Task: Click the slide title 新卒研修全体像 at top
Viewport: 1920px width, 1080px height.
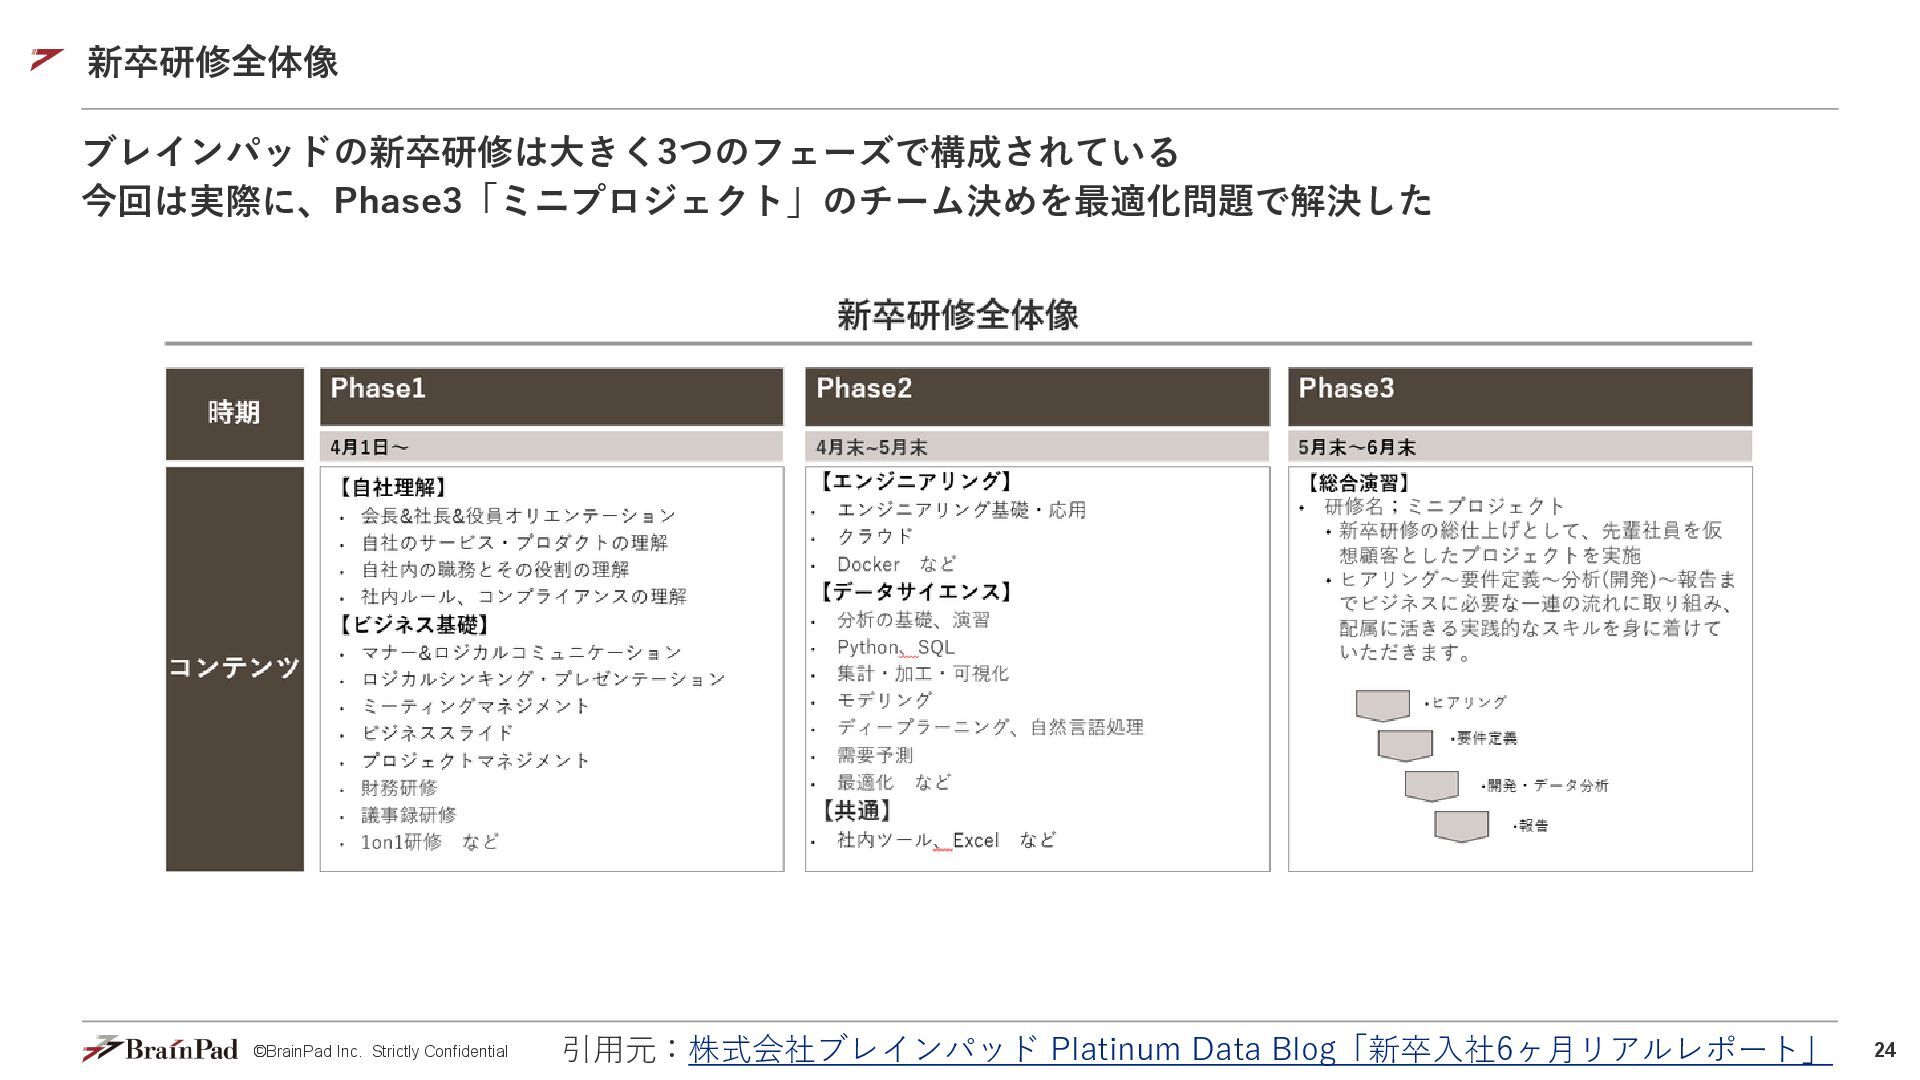Action: click(212, 62)
